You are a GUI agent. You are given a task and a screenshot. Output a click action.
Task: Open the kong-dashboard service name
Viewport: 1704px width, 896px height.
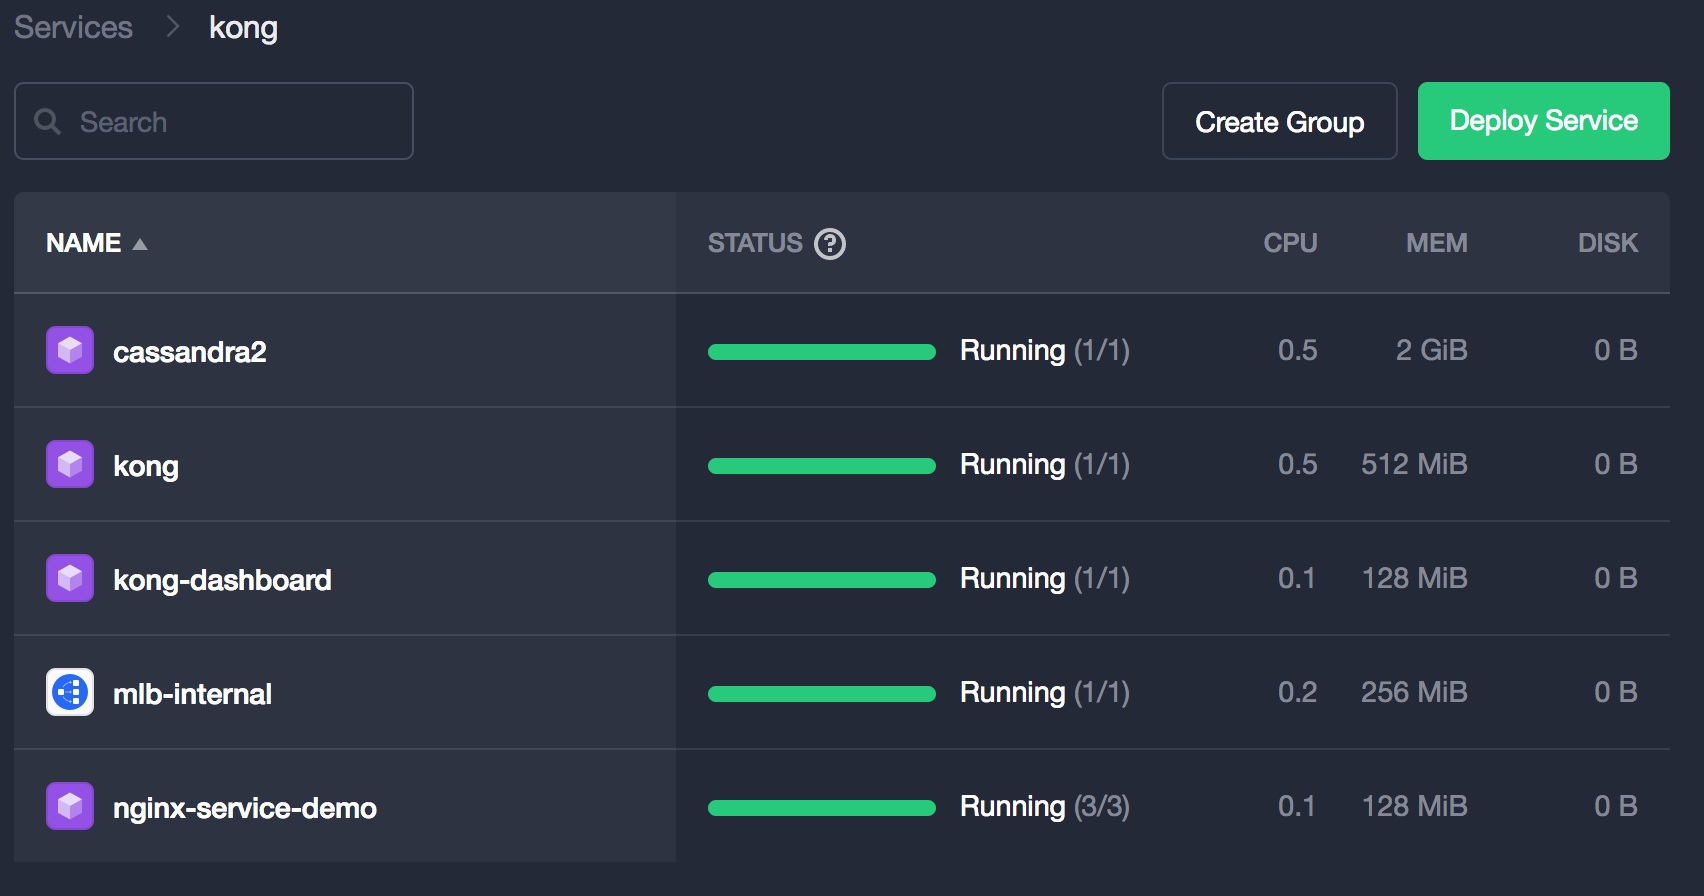click(222, 580)
